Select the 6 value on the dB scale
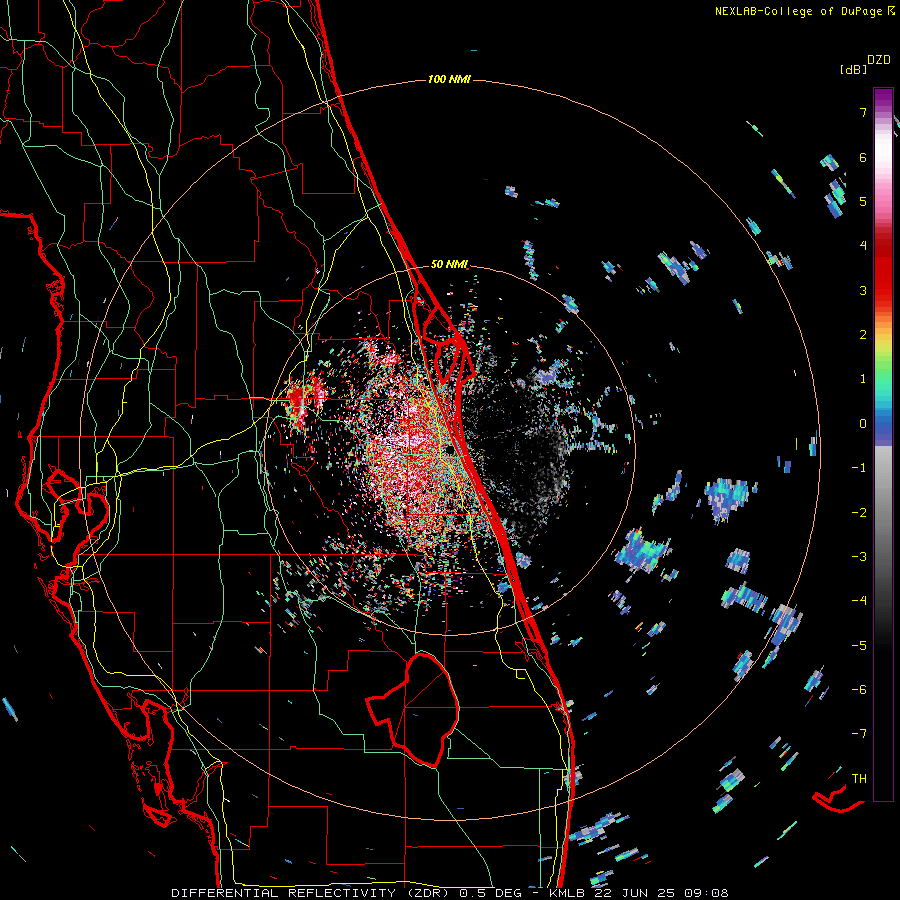This screenshot has width=900, height=900. pos(863,157)
